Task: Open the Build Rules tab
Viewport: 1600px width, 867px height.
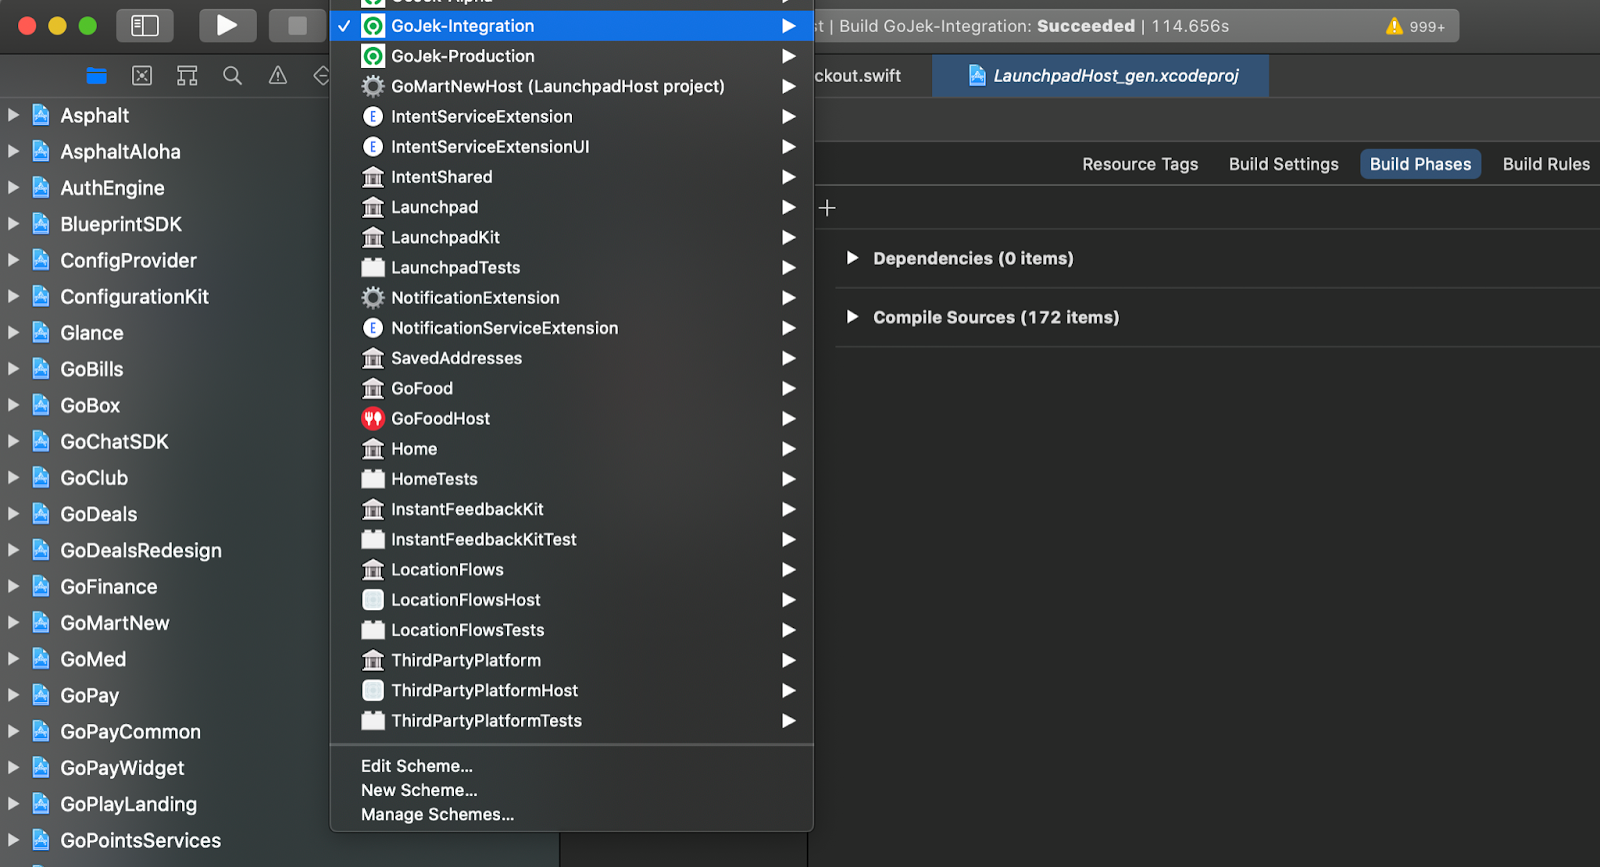Action: 1546,164
